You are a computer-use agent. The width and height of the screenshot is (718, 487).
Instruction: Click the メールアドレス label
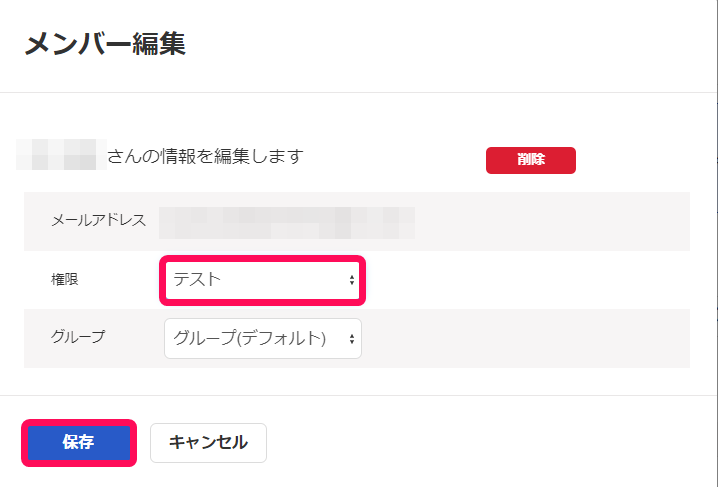click(98, 221)
